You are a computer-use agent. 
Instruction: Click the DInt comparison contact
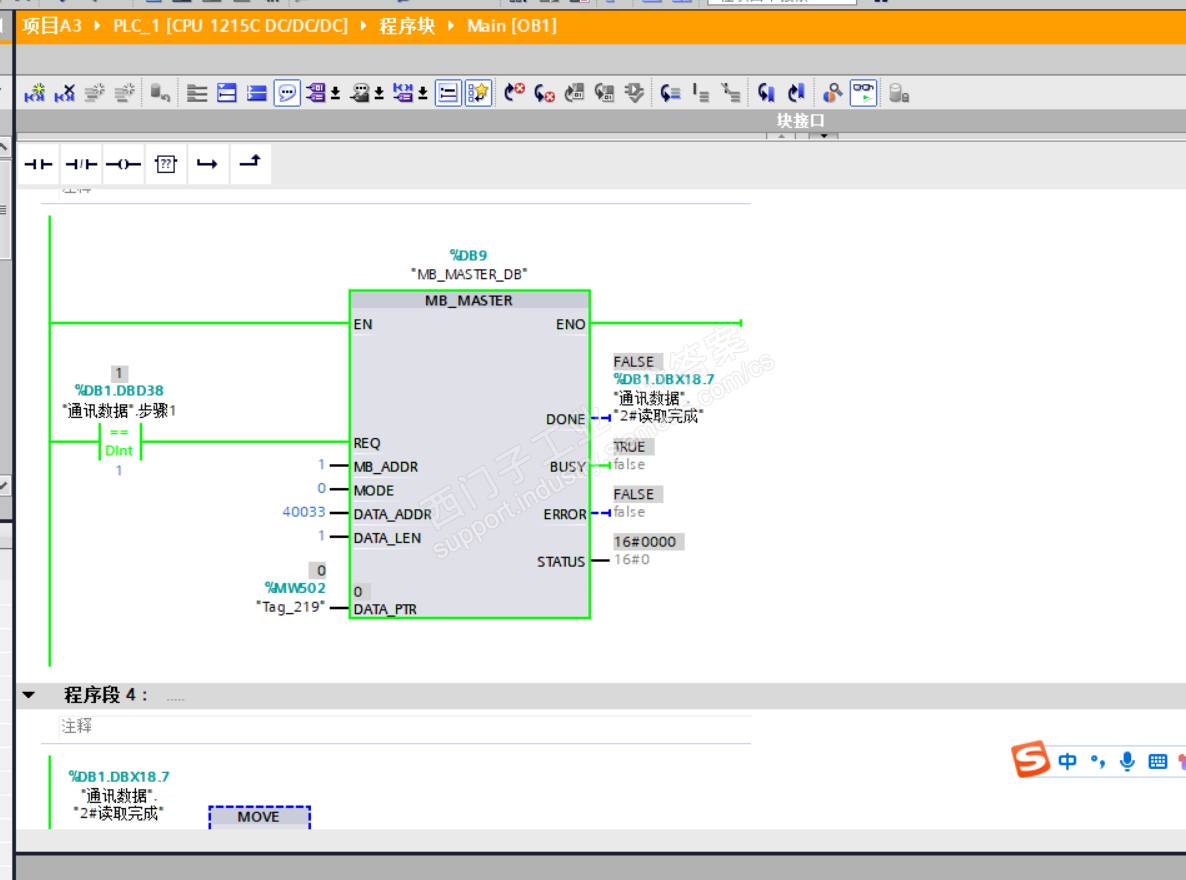[x=120, y=441]
